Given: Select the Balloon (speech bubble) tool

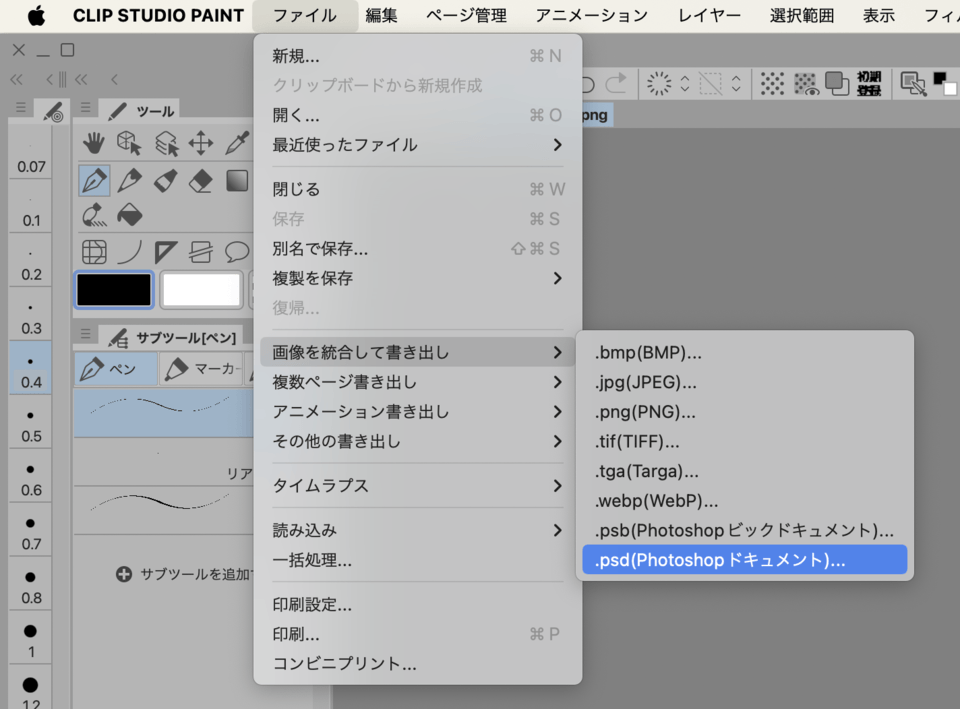Looking at the screenshot, I should click(237, 251).
